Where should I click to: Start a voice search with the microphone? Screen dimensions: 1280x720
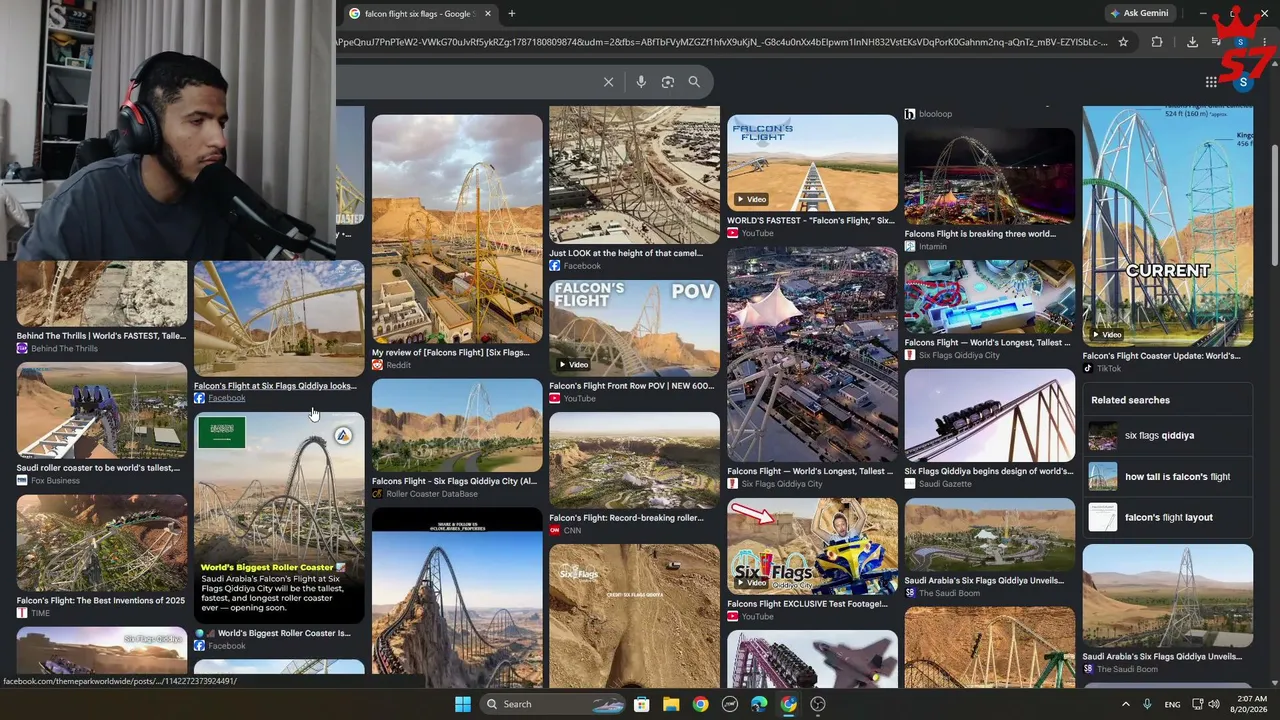click(641, 82)
